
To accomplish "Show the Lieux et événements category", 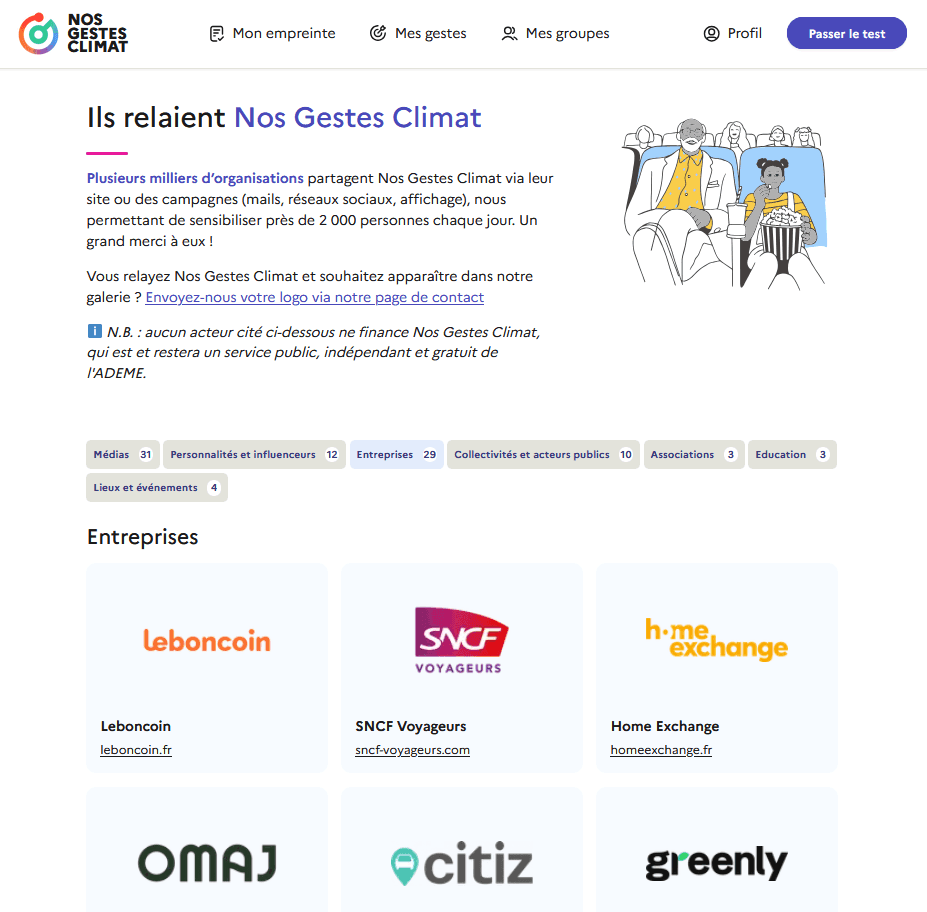I will pyautogui.click(x=157, y=488).
